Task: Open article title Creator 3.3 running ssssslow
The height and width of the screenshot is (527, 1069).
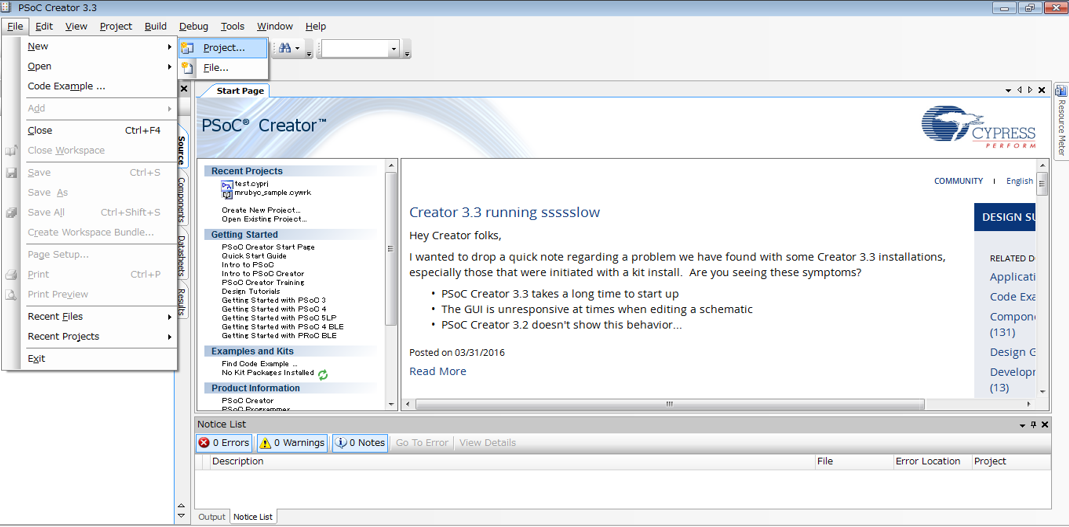Action: tap(505, 212)
